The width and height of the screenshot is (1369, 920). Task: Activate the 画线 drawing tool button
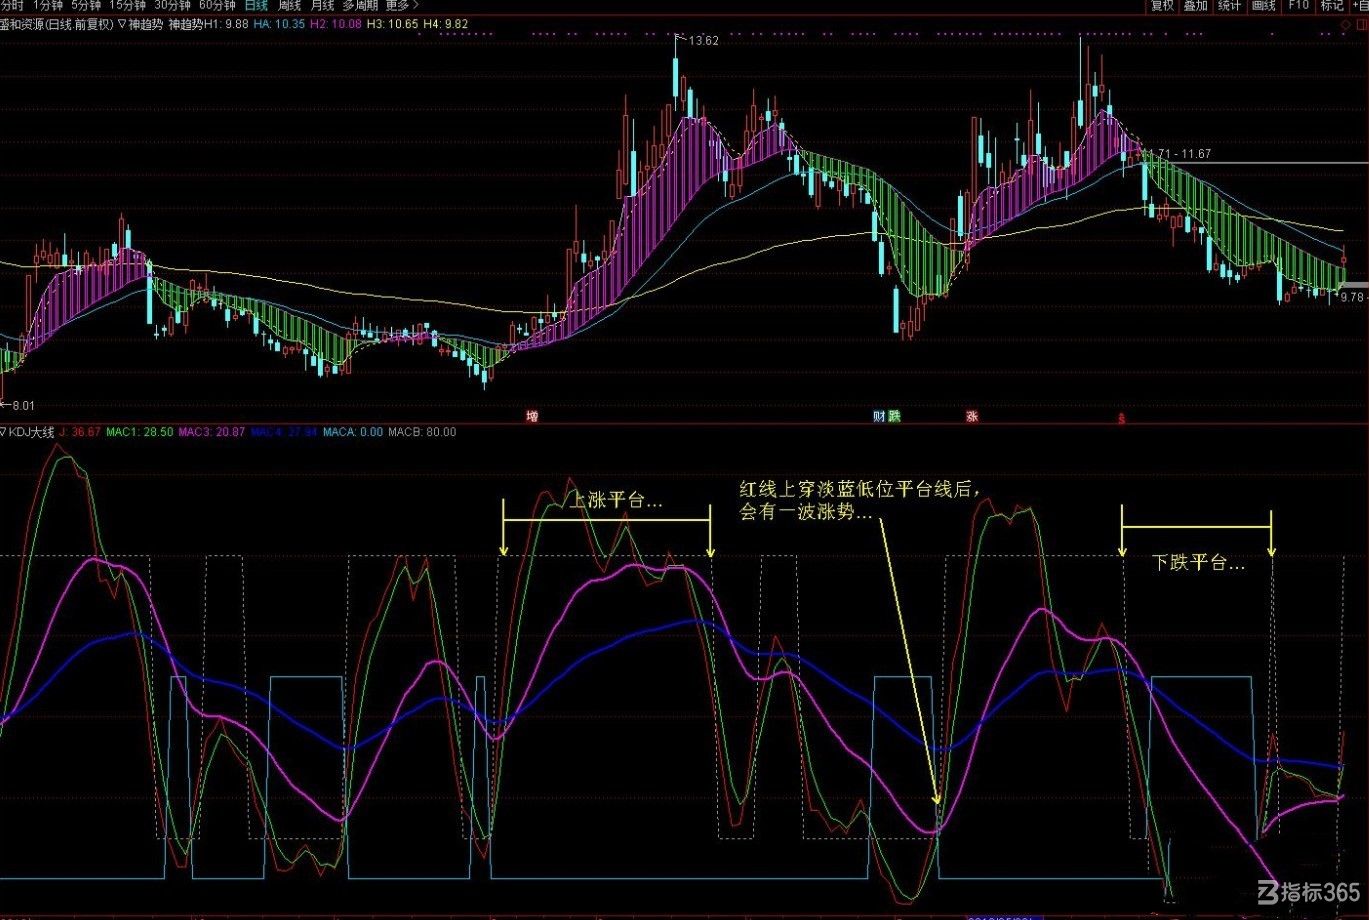point(1263,5)
